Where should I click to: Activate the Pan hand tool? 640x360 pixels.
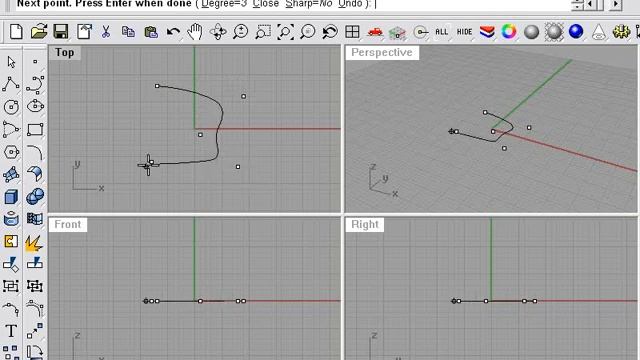click(195, 32)
